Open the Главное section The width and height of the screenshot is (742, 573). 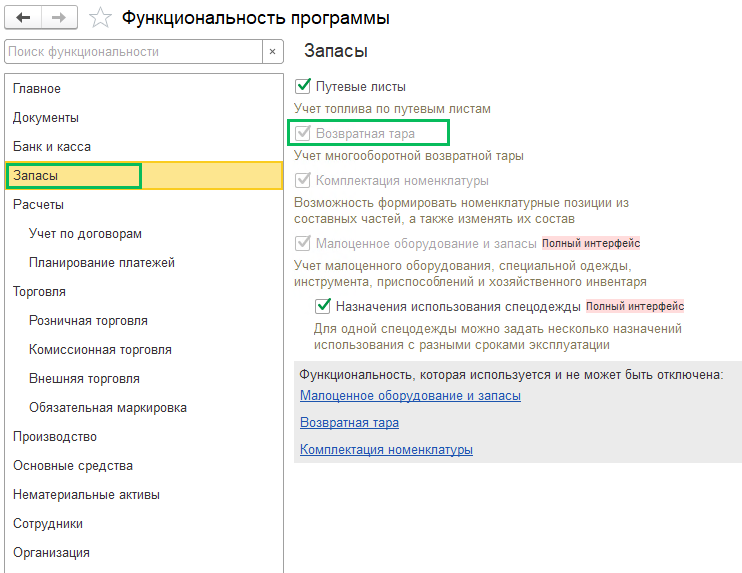click(144, 88)
